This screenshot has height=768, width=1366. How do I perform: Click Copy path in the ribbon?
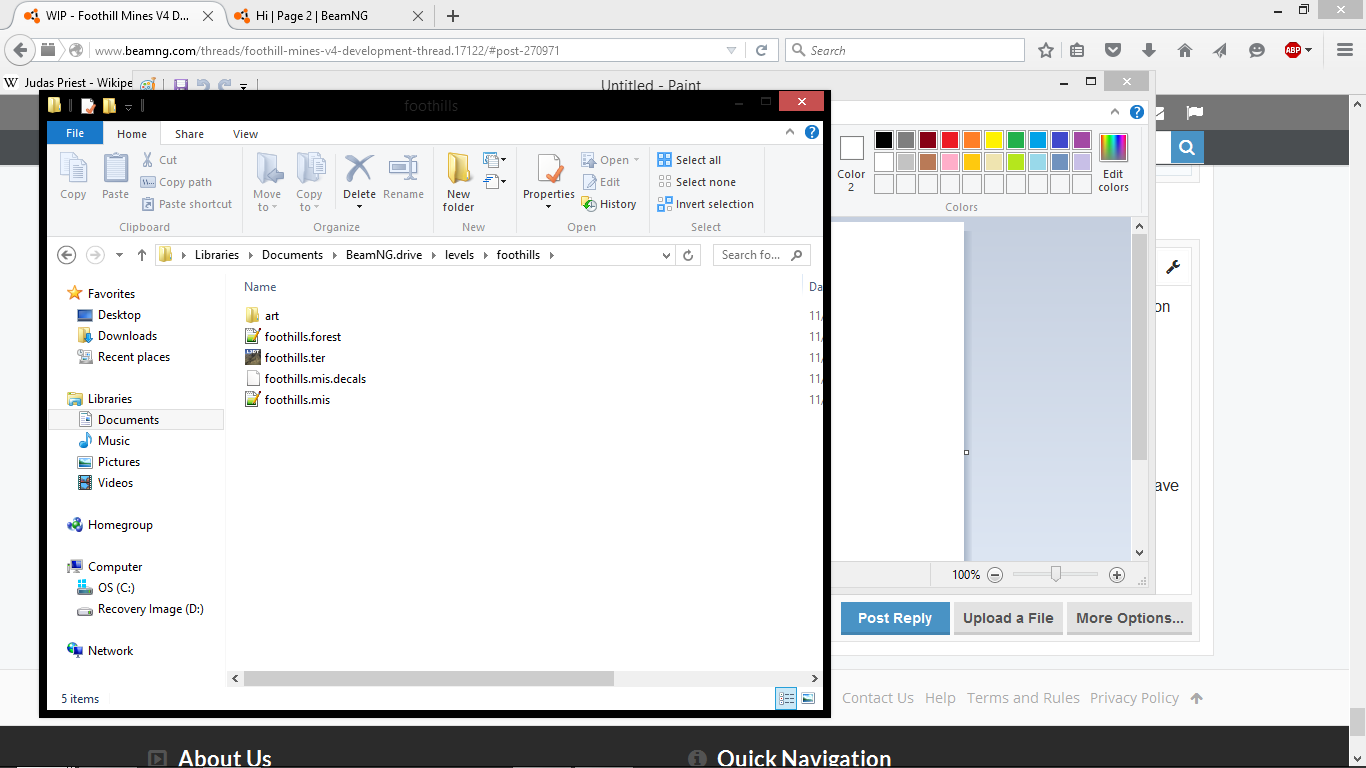pyautogui.click(x=176, y=182)
